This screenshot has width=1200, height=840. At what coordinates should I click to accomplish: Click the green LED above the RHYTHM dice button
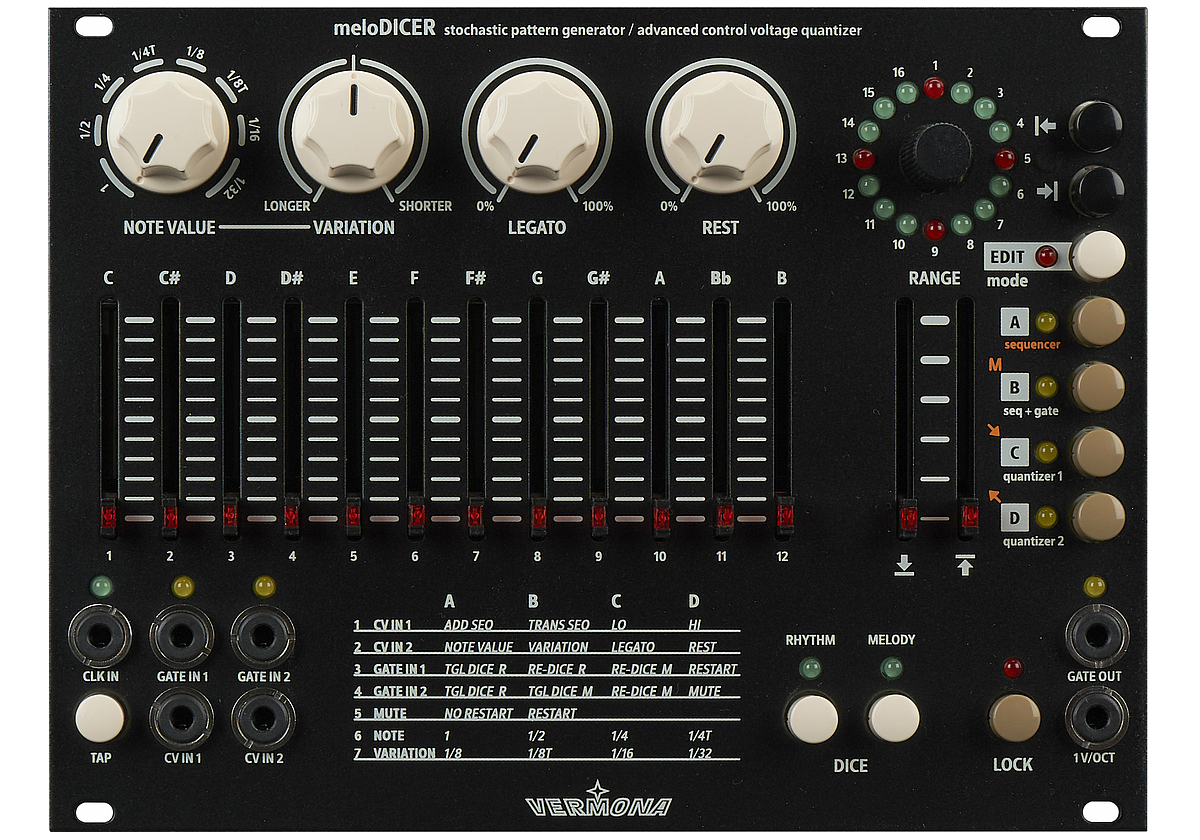(x=811, y=668)
